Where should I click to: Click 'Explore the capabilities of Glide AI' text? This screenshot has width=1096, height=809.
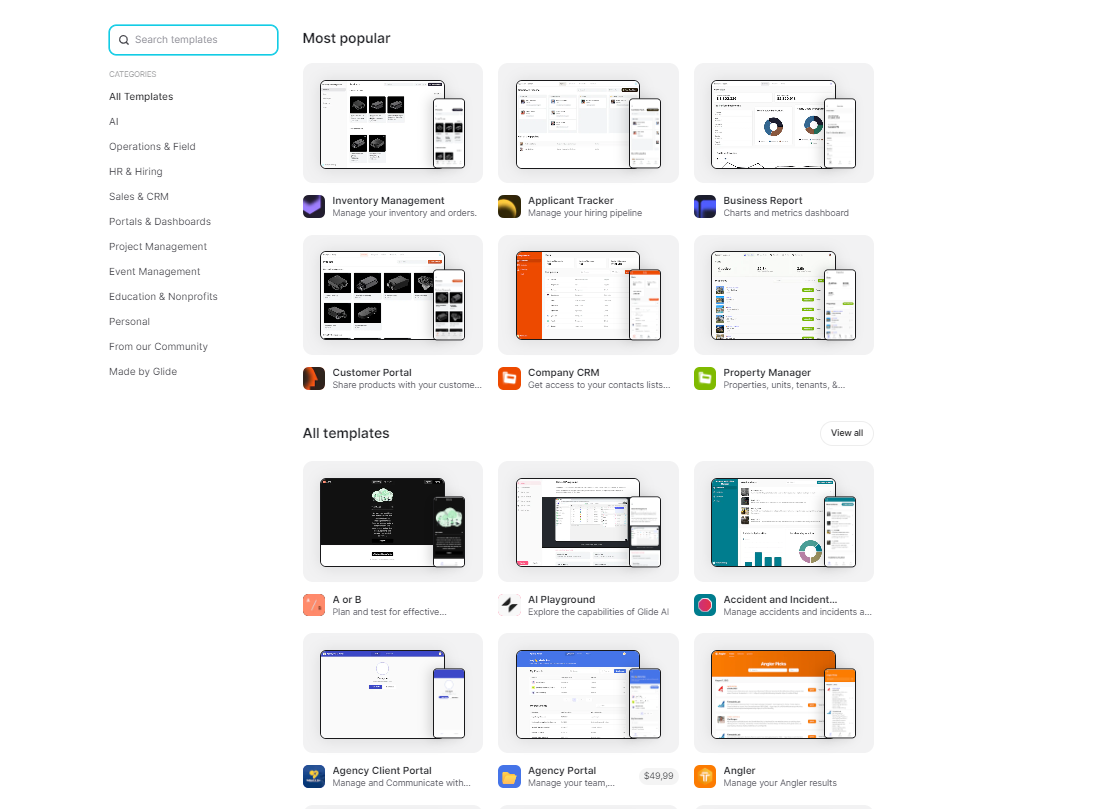(598, 612)
